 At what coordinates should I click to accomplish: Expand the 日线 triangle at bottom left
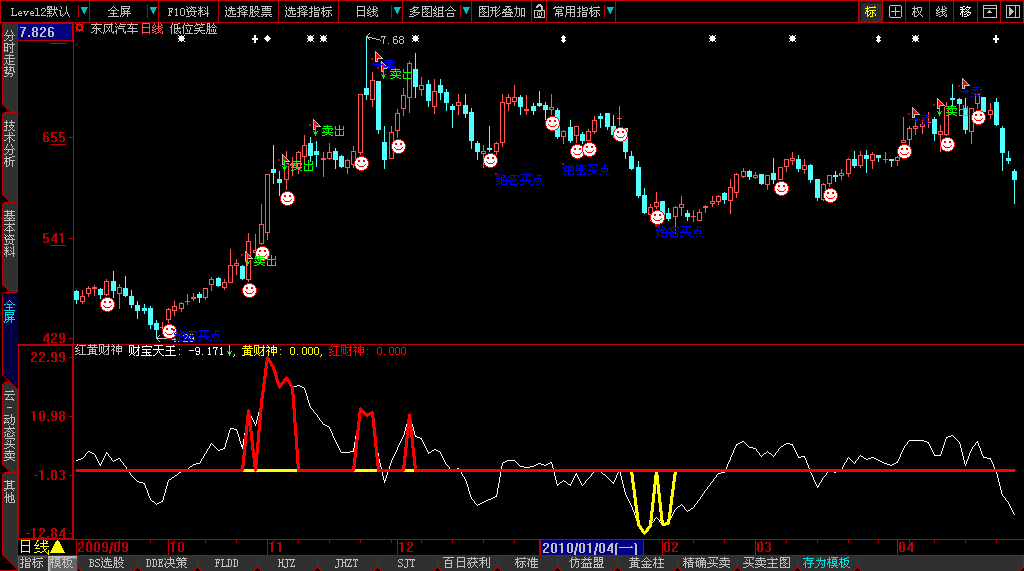57,547
